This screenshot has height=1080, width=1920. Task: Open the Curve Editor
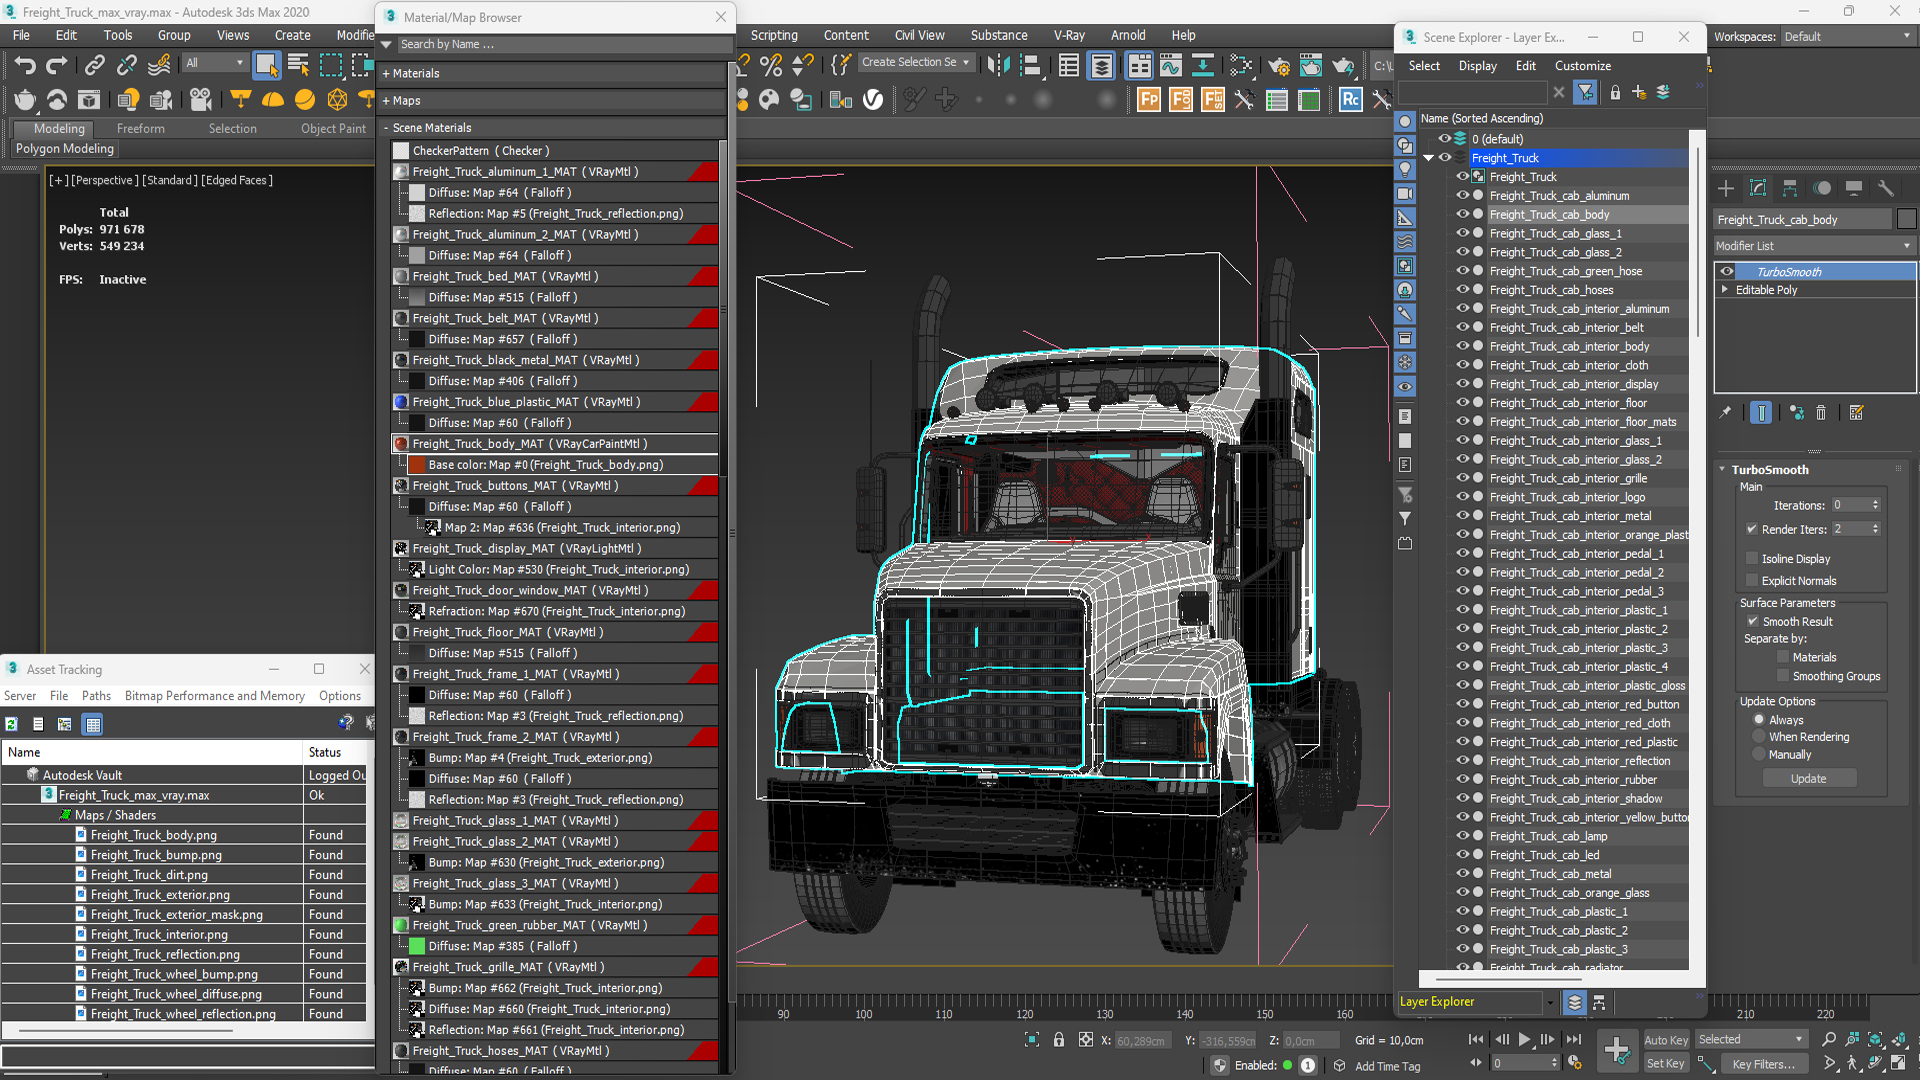tap(1170, 66)
